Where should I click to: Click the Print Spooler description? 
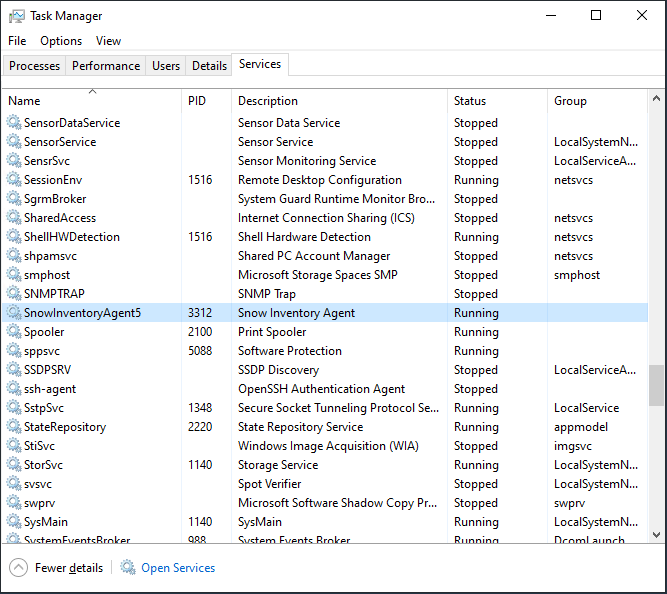coord(272,332)
